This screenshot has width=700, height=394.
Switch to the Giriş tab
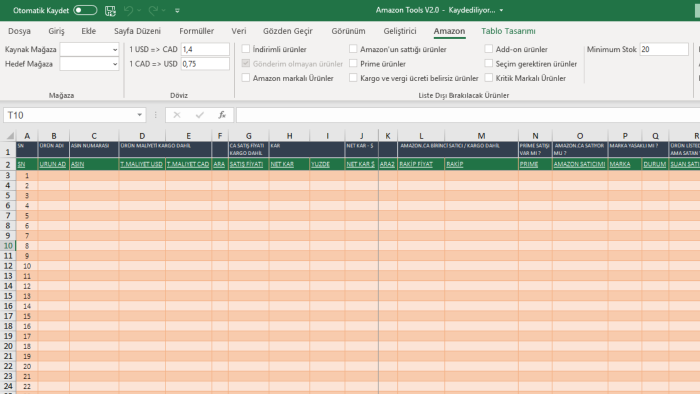pyautogui.click(x=56, y=31)
